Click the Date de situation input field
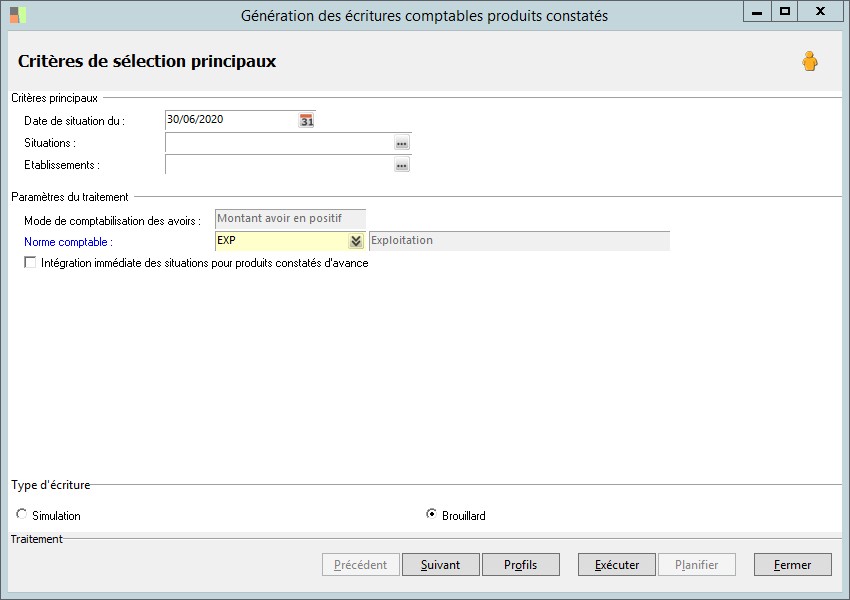Viewport: 850px width, 600px height. tap(230, 119)
